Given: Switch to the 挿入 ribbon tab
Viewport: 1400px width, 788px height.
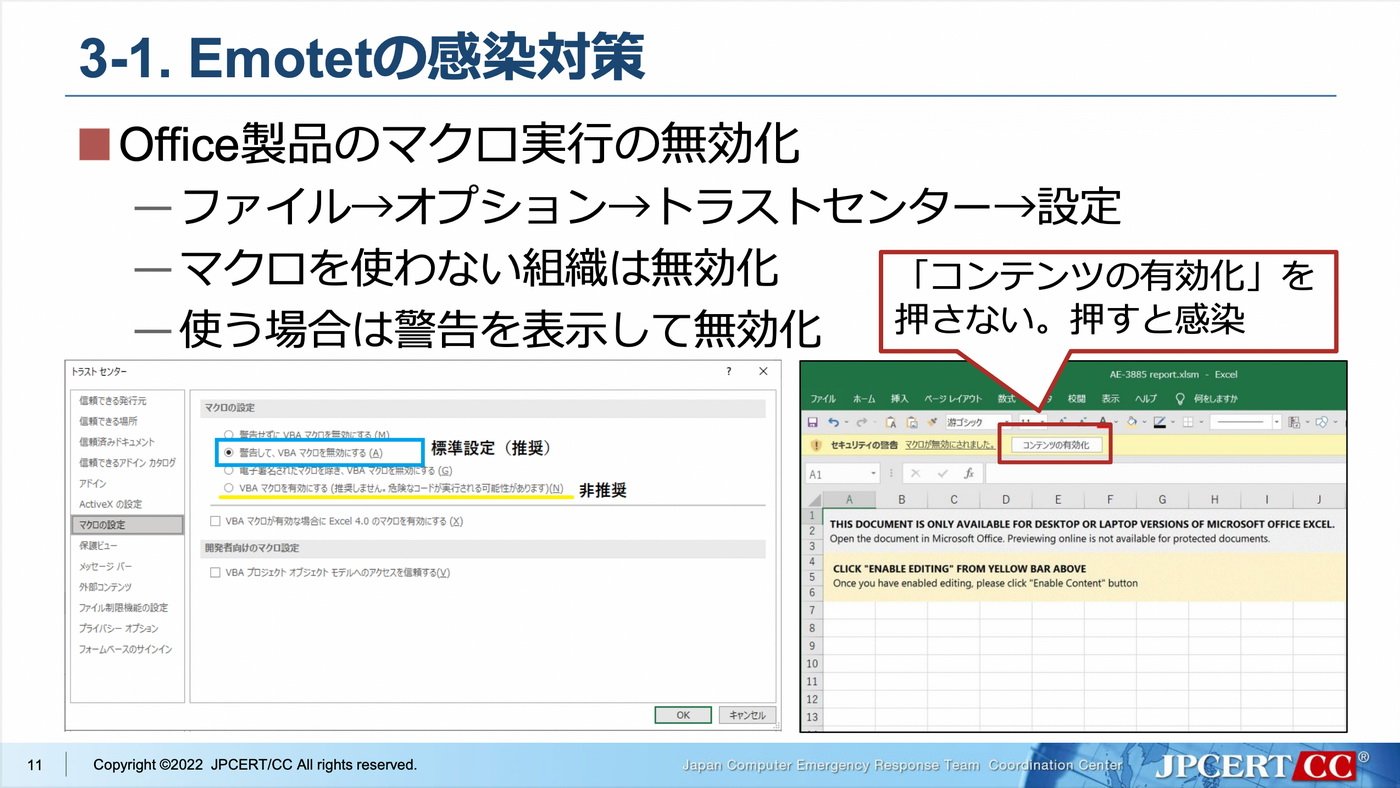Looking at the screenshot, I should [x=900, y=398].
